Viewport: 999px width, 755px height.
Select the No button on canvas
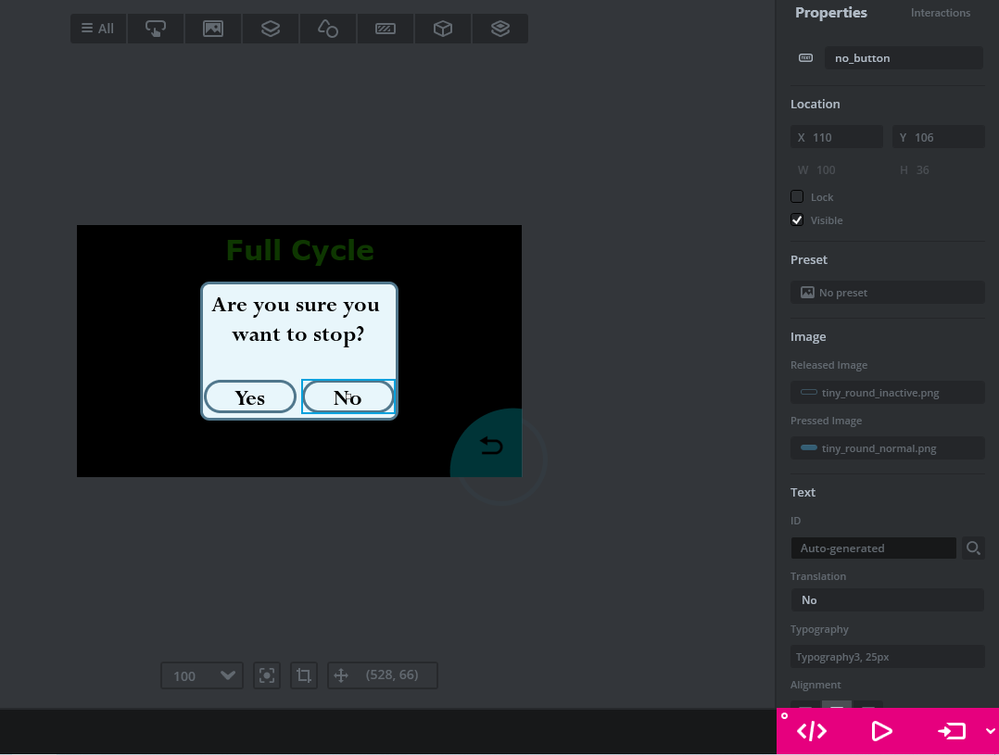[348, 397]
